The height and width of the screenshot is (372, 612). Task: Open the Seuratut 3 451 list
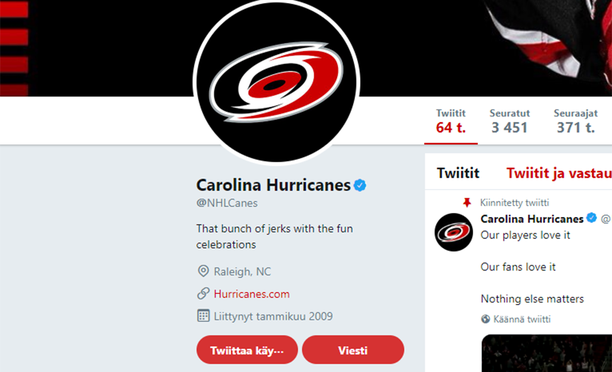tap(509, 122)
